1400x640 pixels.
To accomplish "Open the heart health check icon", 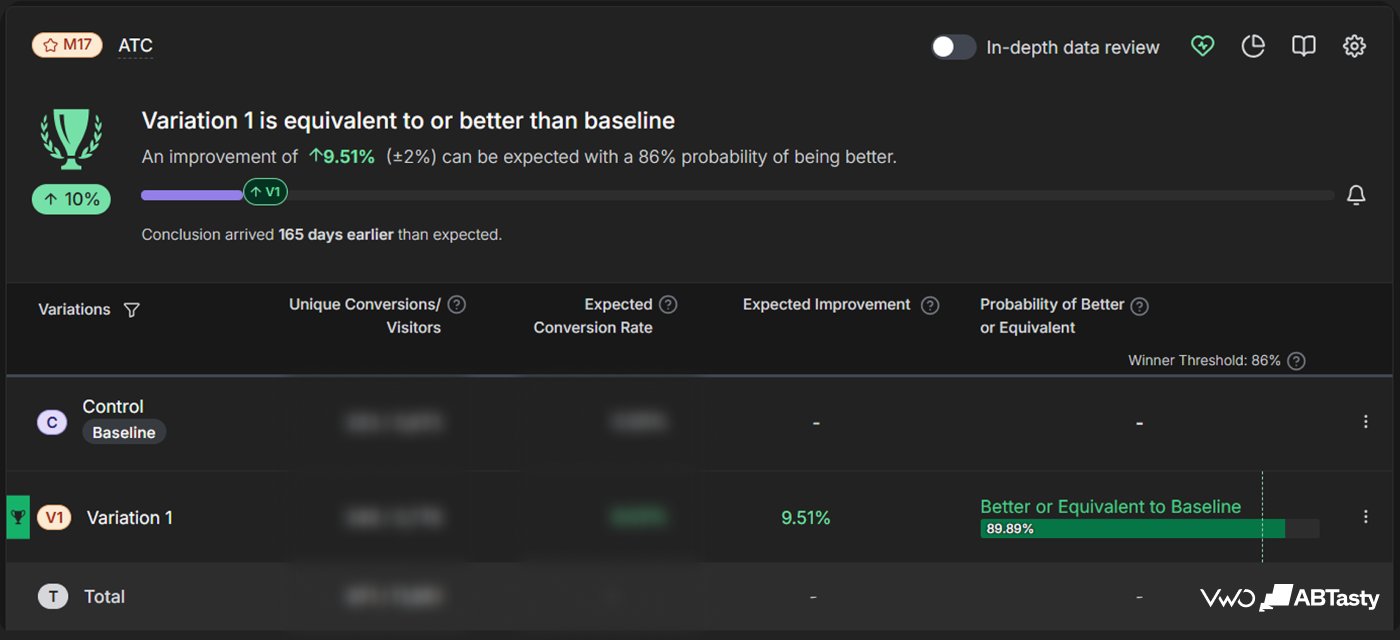I will (1202, 46).
